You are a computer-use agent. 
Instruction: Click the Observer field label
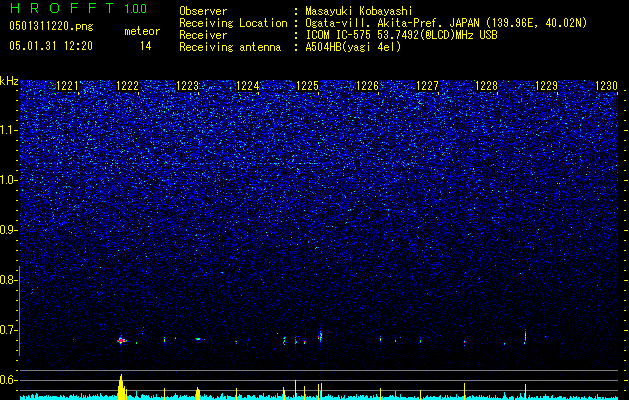(203, 11)
